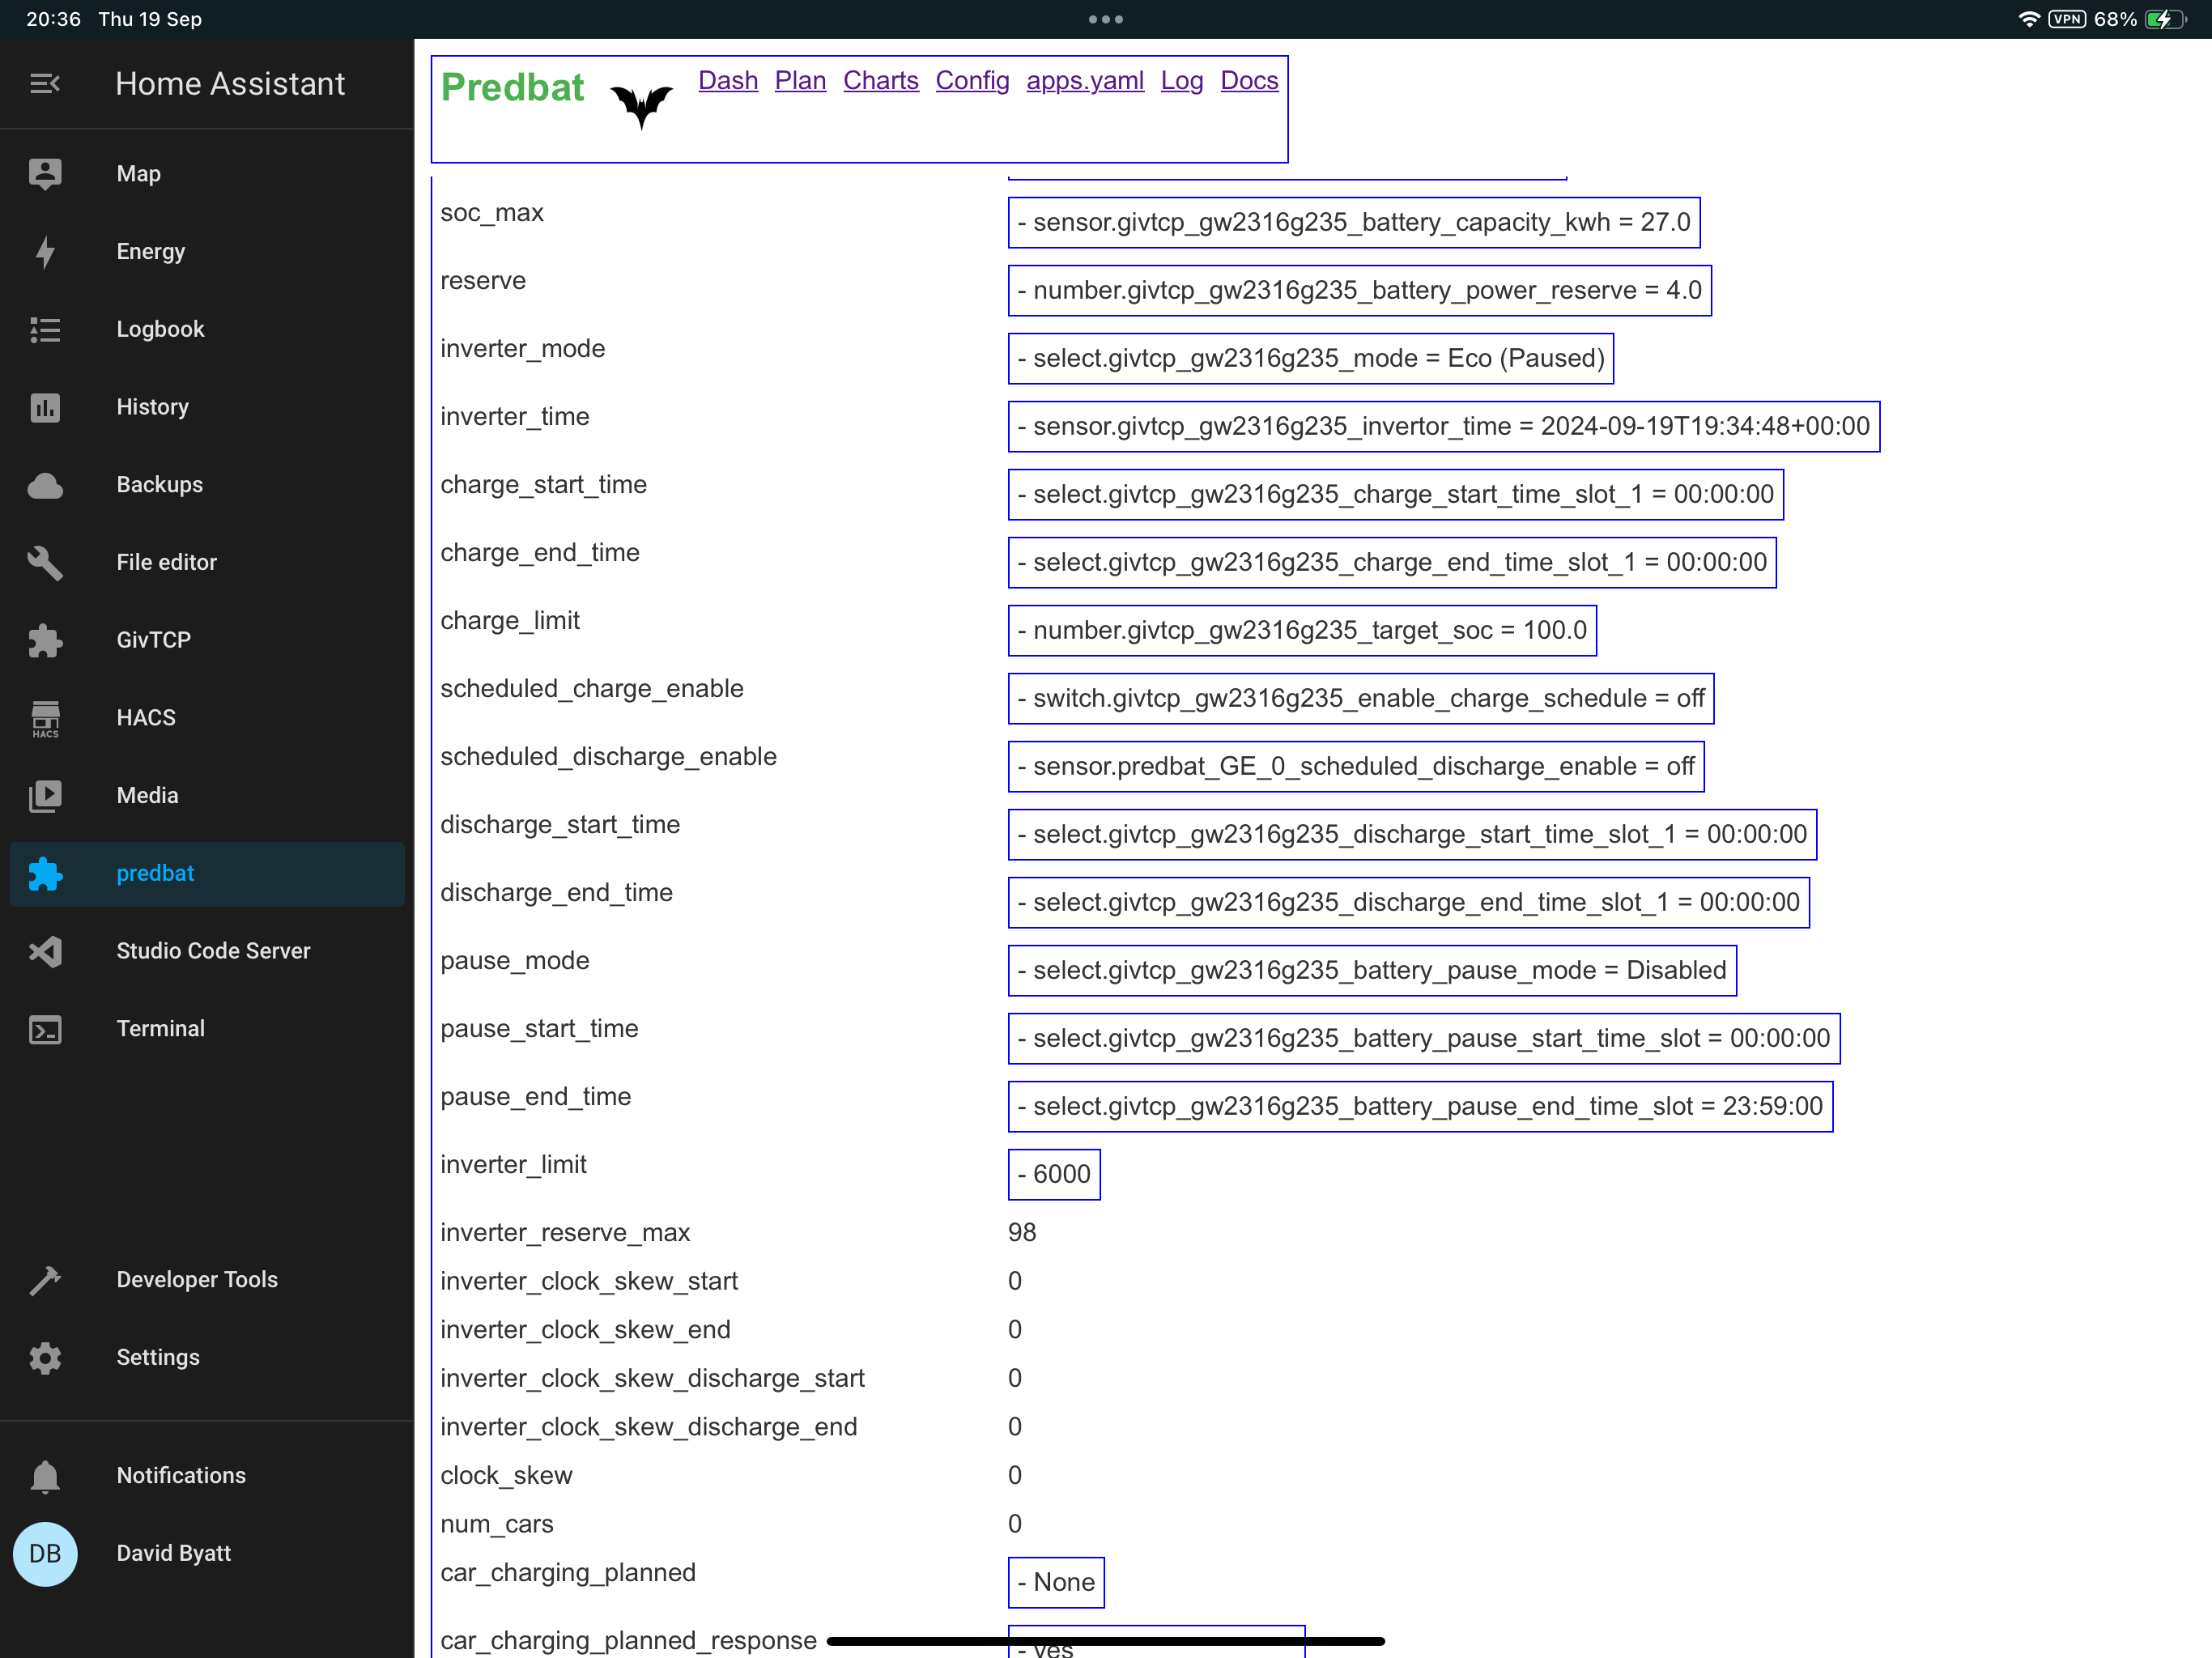This screenshot has width=2212, height=1658.
Task: Open the History menu item
Action: [x=207, y=407]
